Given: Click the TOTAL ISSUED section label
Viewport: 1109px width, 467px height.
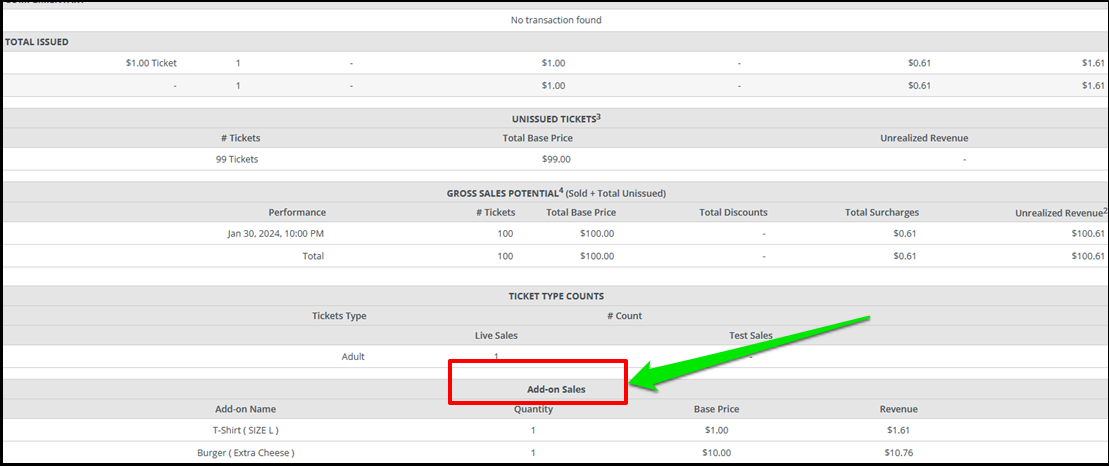Looking at the screenshot, I should pos(37,42).
